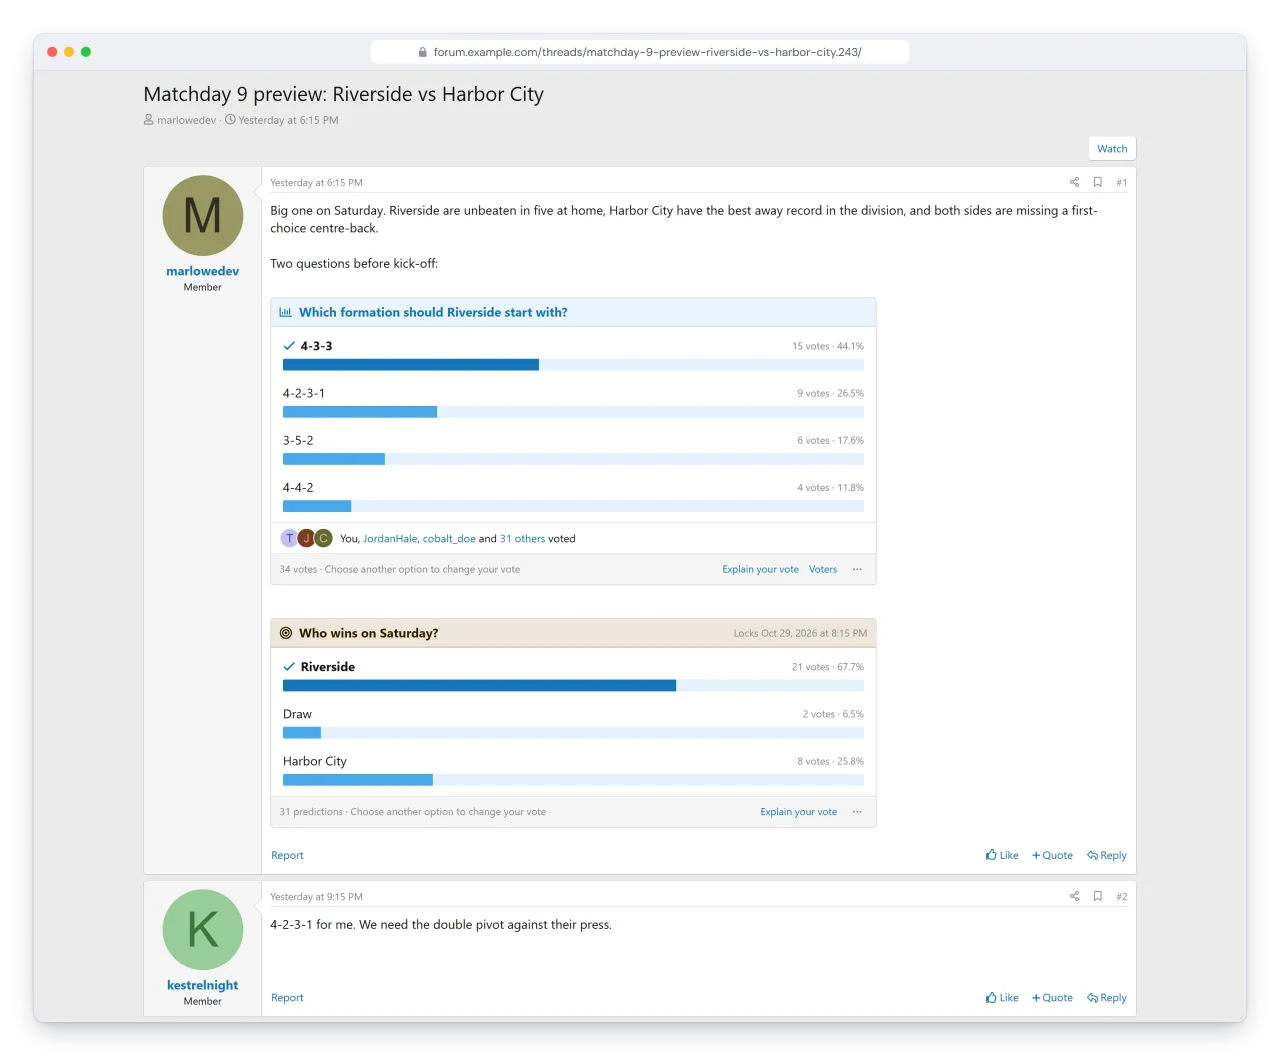This screenshot has width=1280, height=1056.
Task: Like kestrelnight's post
Action: point(1002,997)
